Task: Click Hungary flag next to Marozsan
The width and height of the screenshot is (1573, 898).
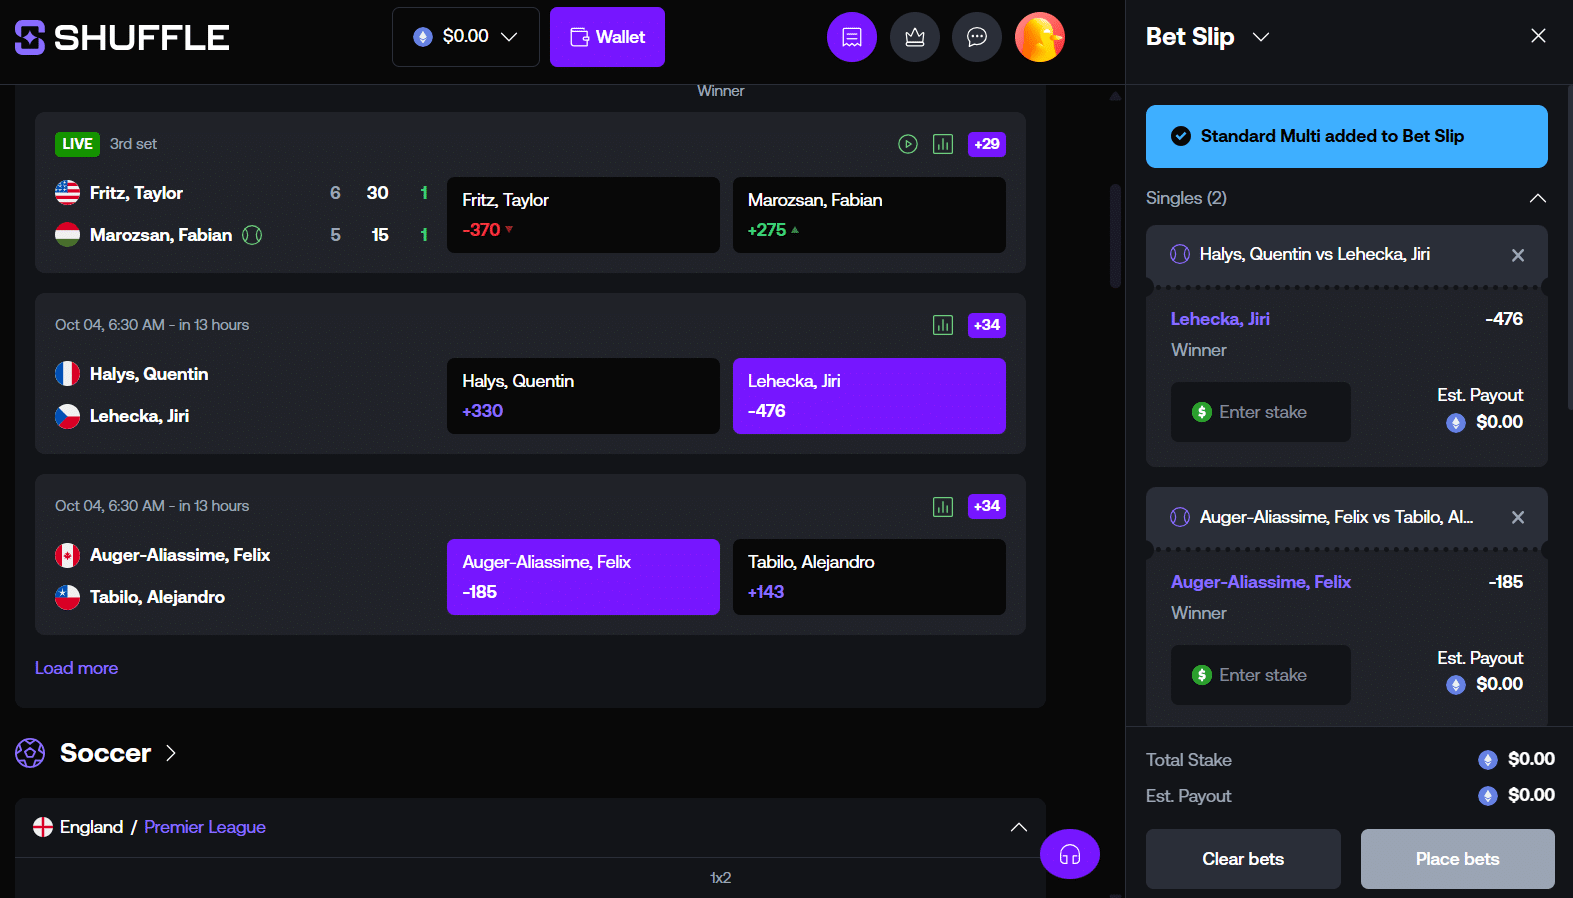Action: pyautogui.click(x=67, y=234)
